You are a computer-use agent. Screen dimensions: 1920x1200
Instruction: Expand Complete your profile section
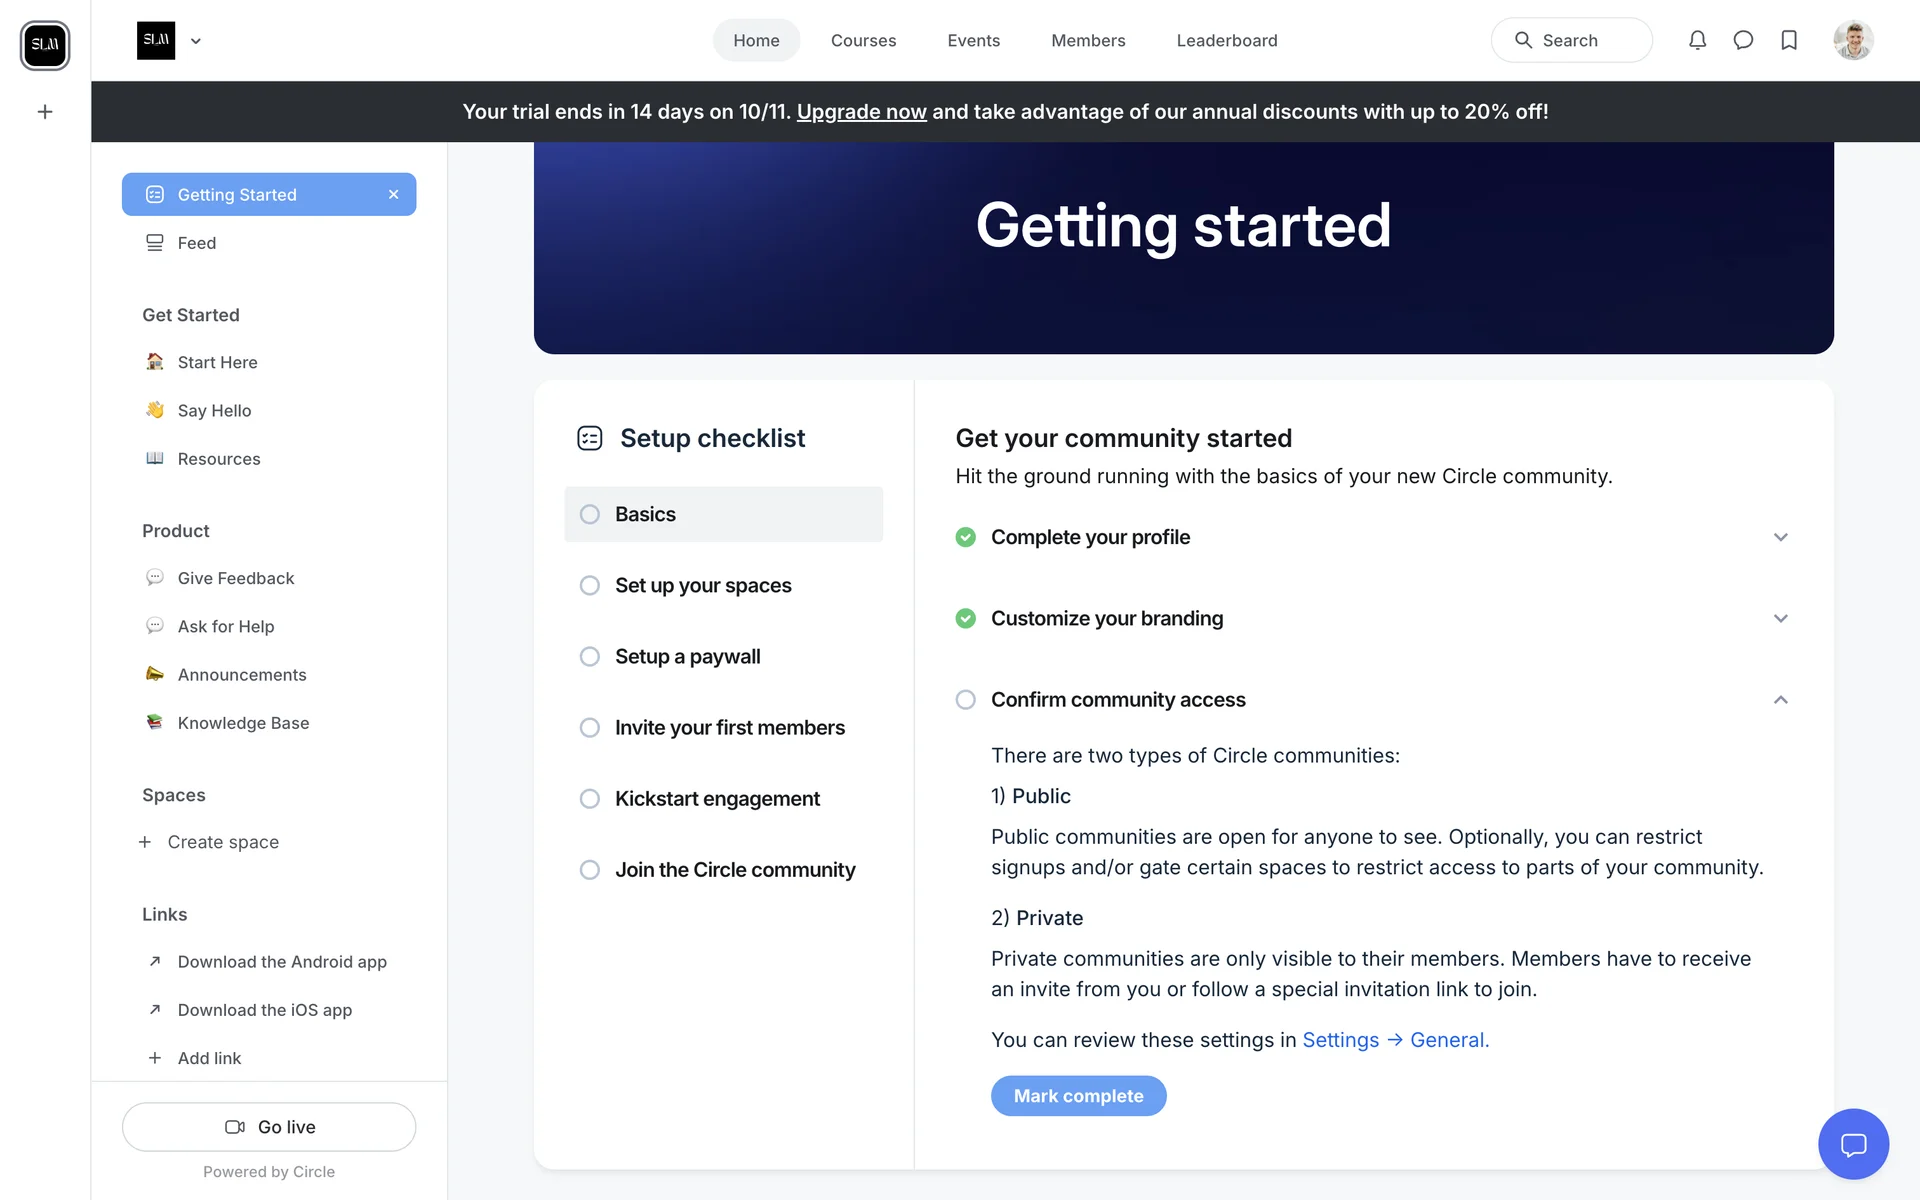[x=1780, y=537]
